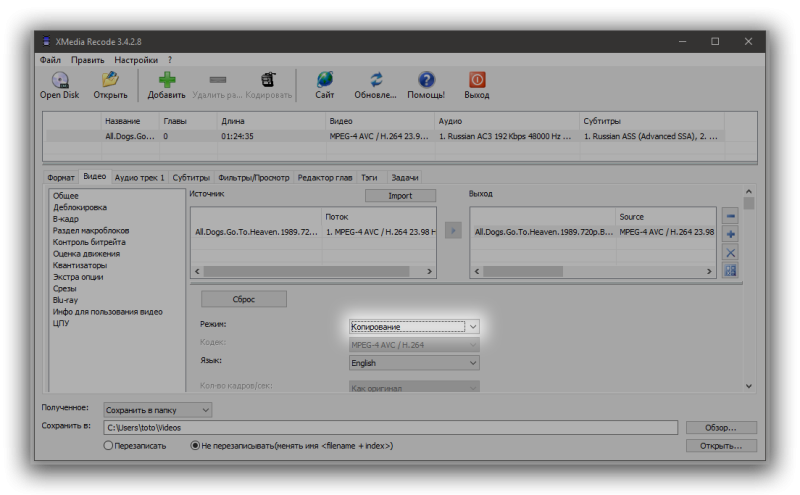The height and width of the screenshot is (495, 800).
Task: Select Раздел макроблоков in the settings list
Action: [91, 231]
